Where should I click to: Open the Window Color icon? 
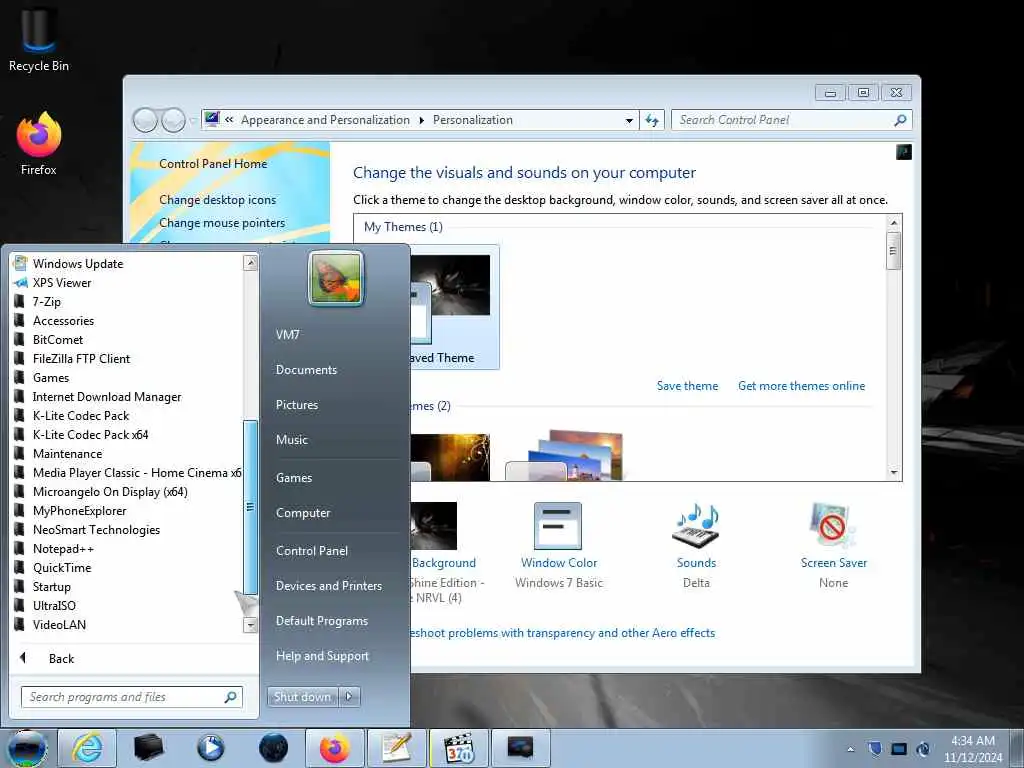558,526
